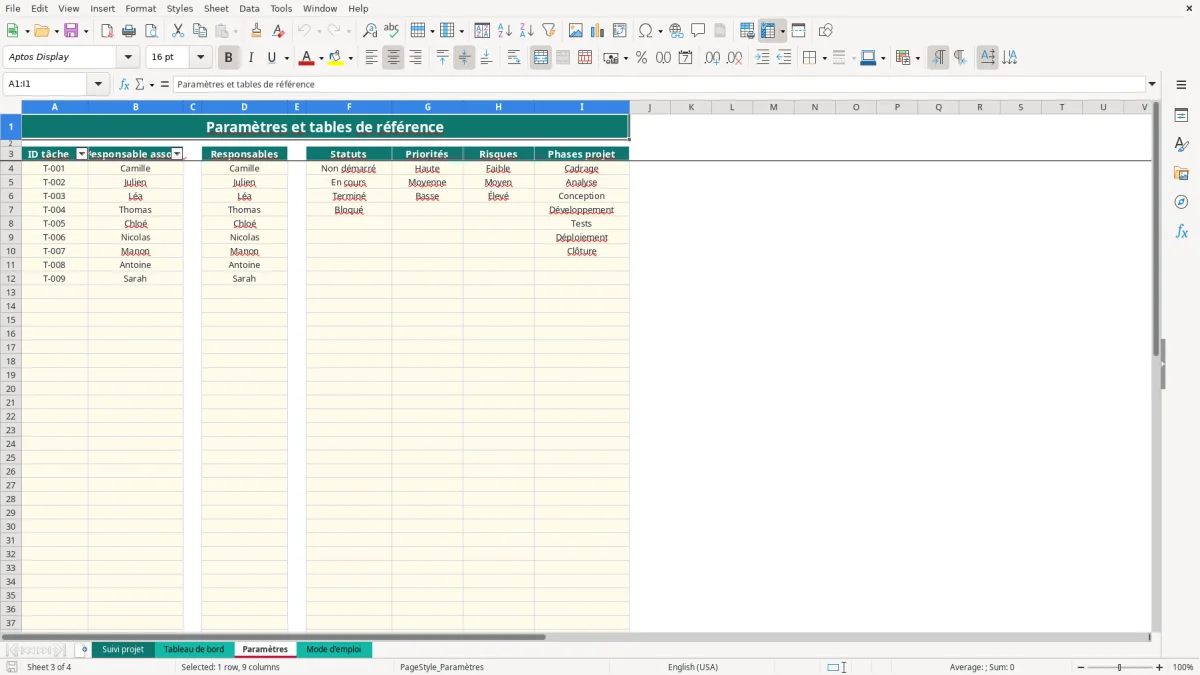This screenshot has height=675, width=1200.
Task: Switch to the Tableau de bord tab
Action: 194,649
